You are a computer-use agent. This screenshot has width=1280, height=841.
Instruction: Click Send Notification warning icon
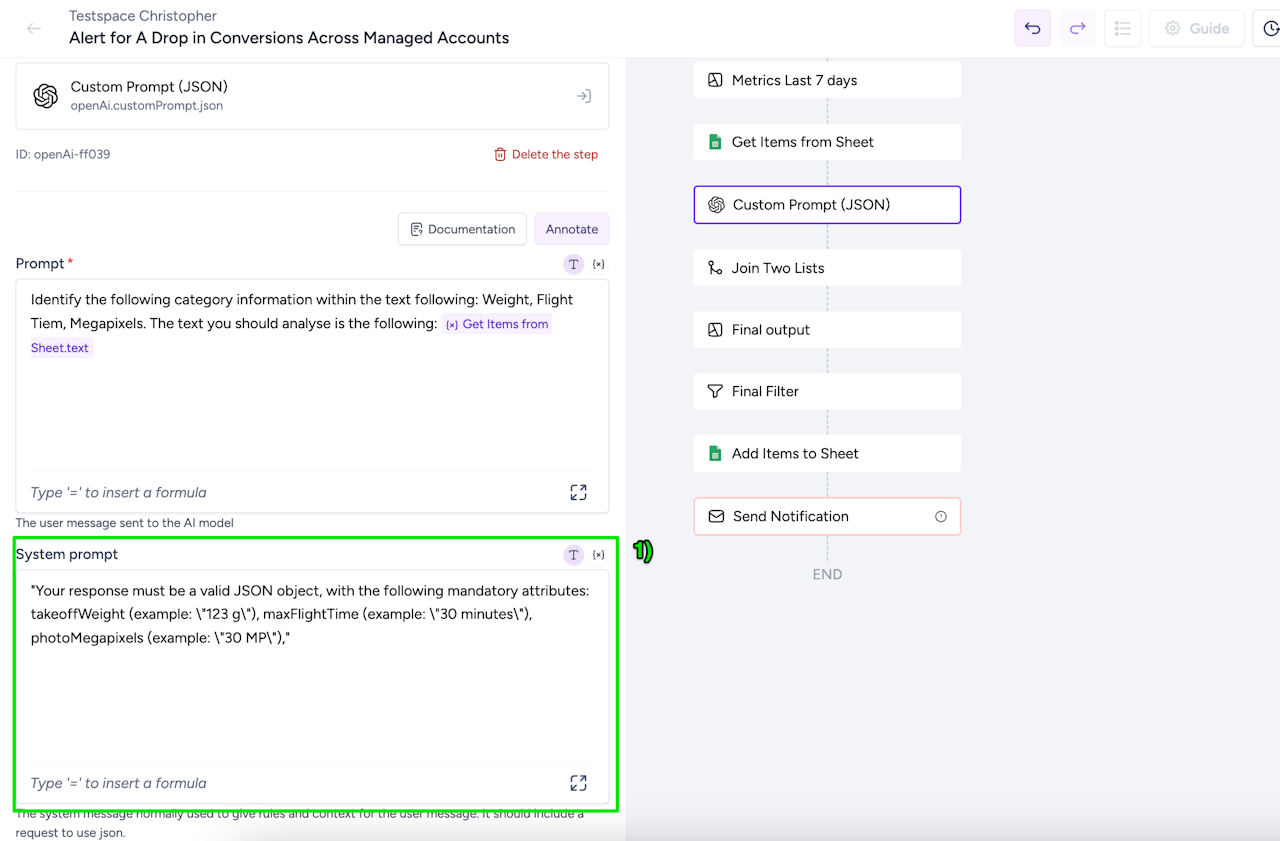pos(940,517)
